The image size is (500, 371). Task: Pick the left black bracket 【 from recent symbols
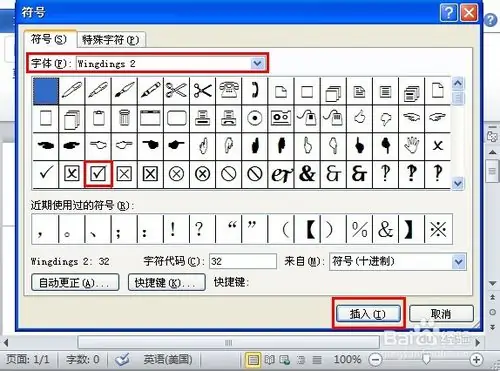307,229
